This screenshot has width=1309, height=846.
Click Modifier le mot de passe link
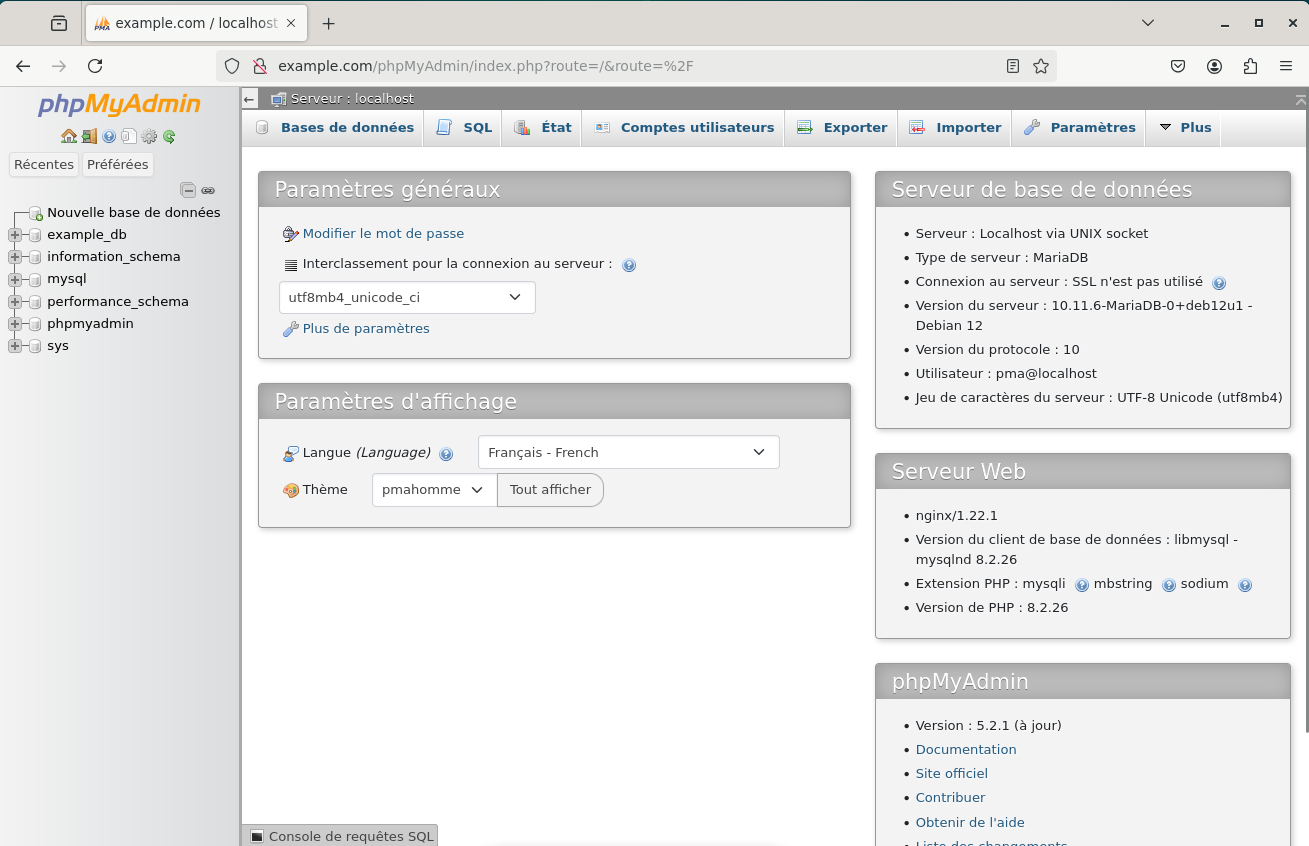tap(383, 234)
